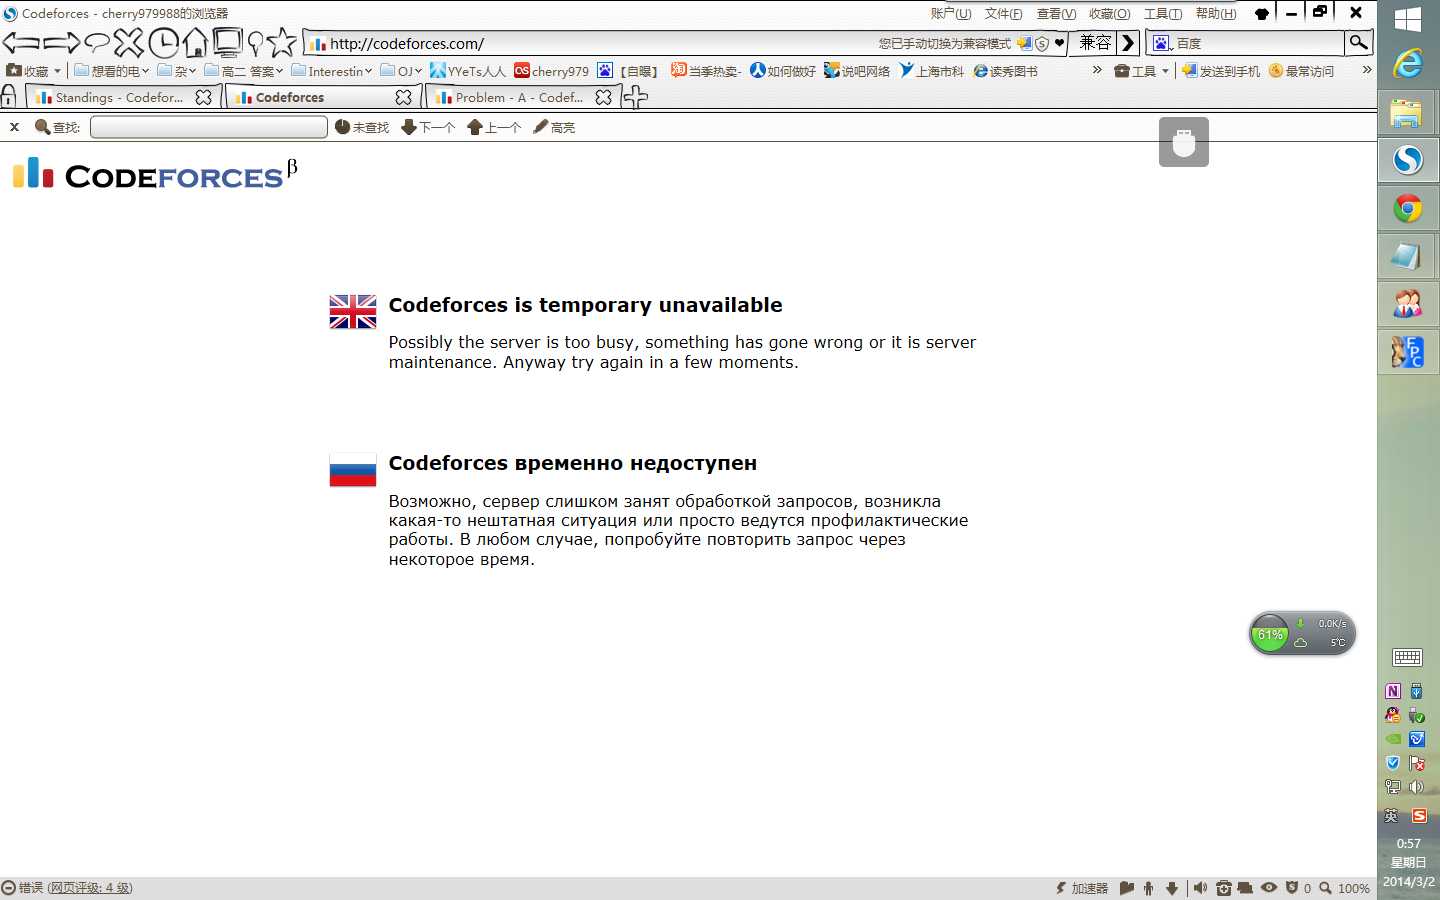1440x900 pixels.
Task: Click 发送到手机 button
Action: [x=1220, y=71]
